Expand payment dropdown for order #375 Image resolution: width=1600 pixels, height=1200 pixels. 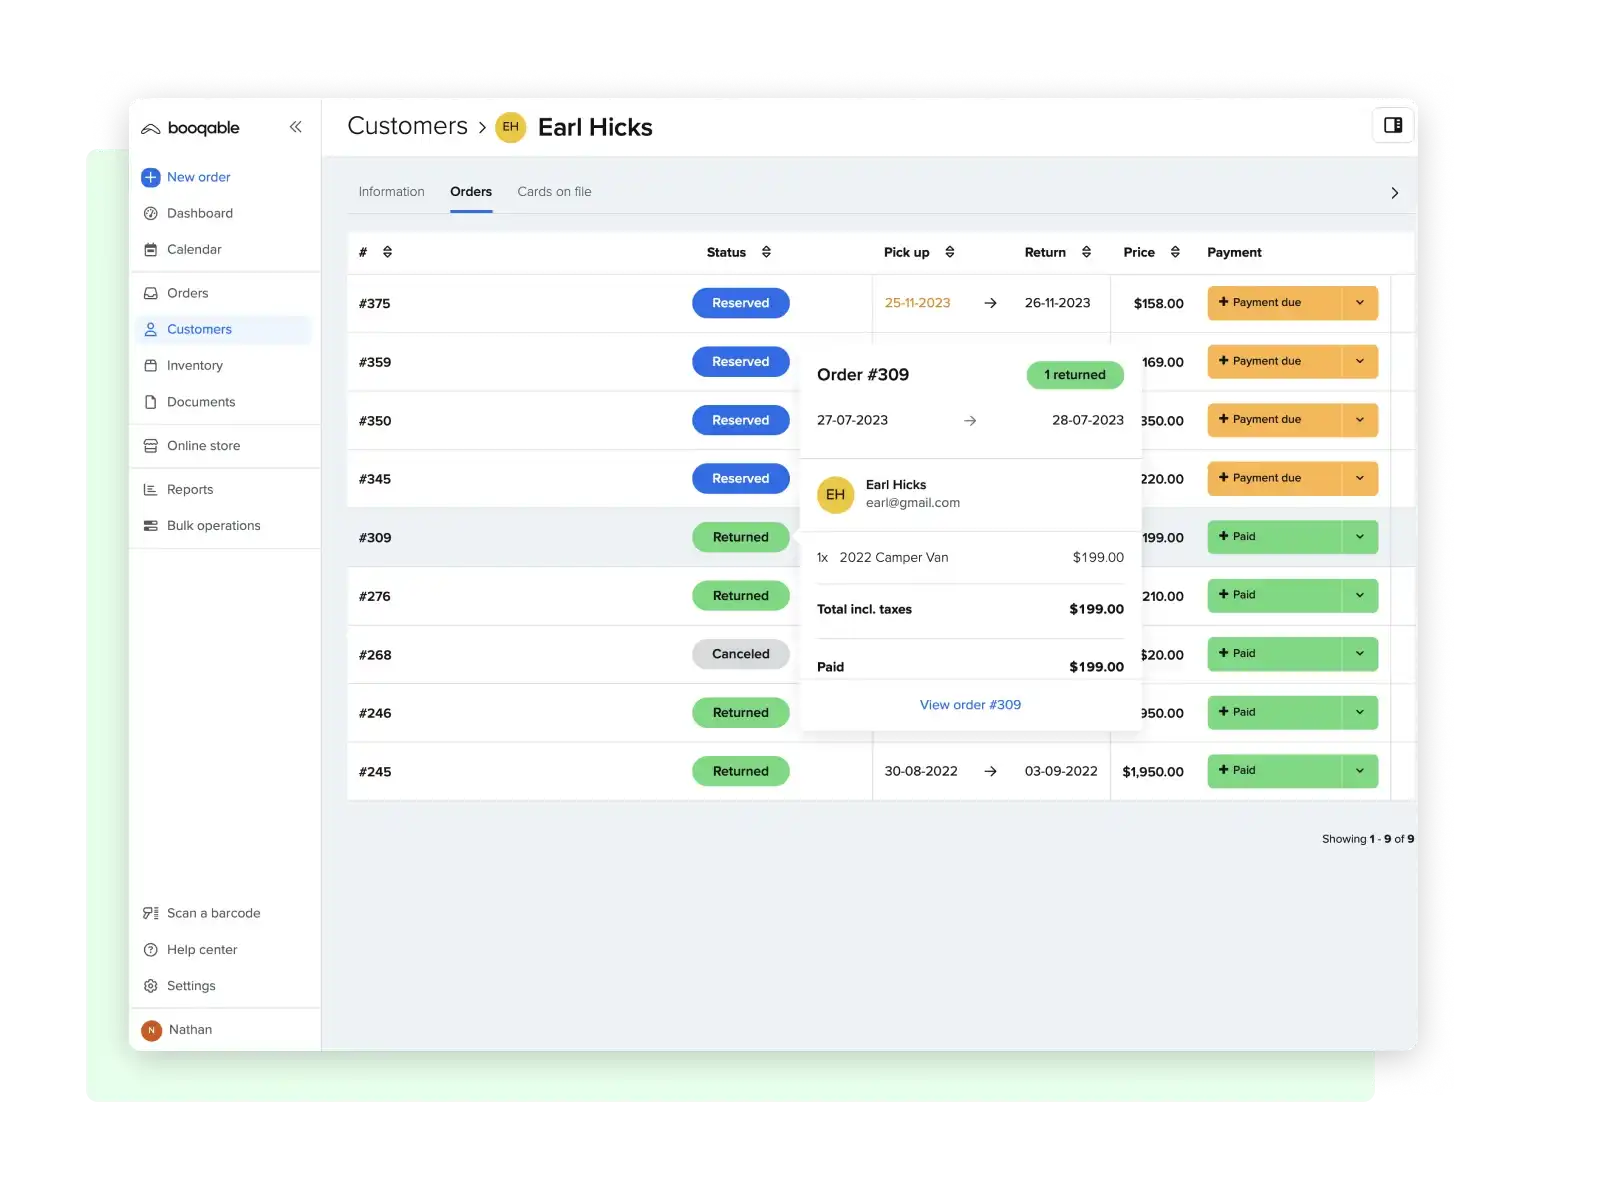point(1359,303)
